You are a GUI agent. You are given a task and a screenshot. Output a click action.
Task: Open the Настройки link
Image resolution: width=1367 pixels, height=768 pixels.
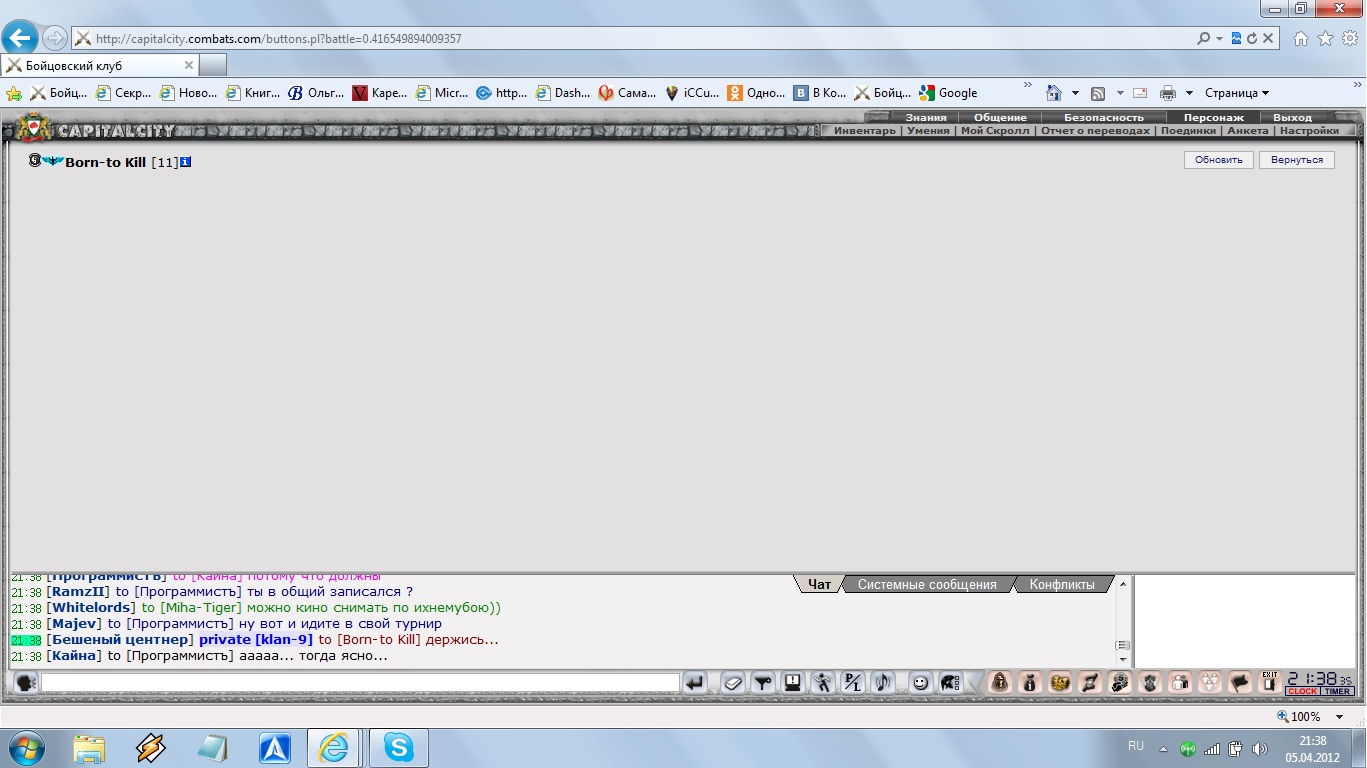pyautogui.click(x=1309, y=131)
